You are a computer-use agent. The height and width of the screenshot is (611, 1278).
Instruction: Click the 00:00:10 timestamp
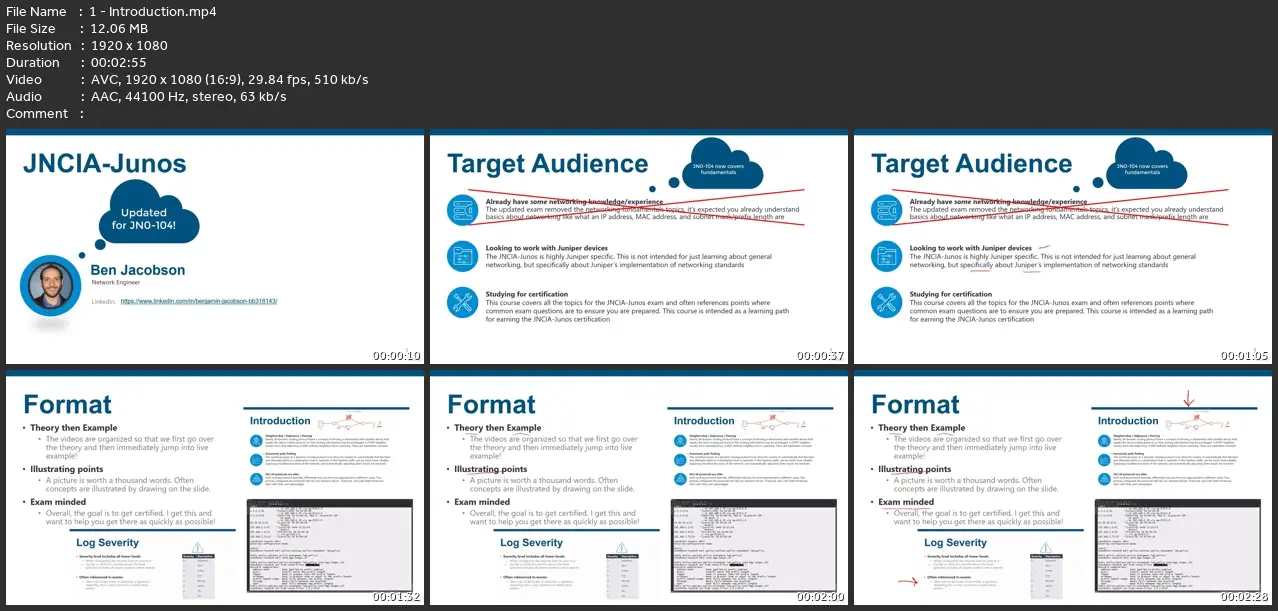397,356
